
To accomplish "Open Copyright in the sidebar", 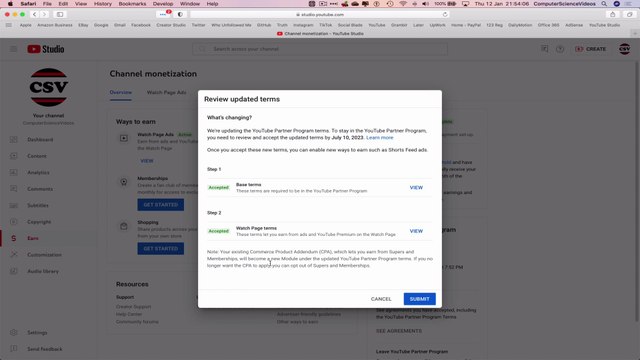I will point(39,222).
